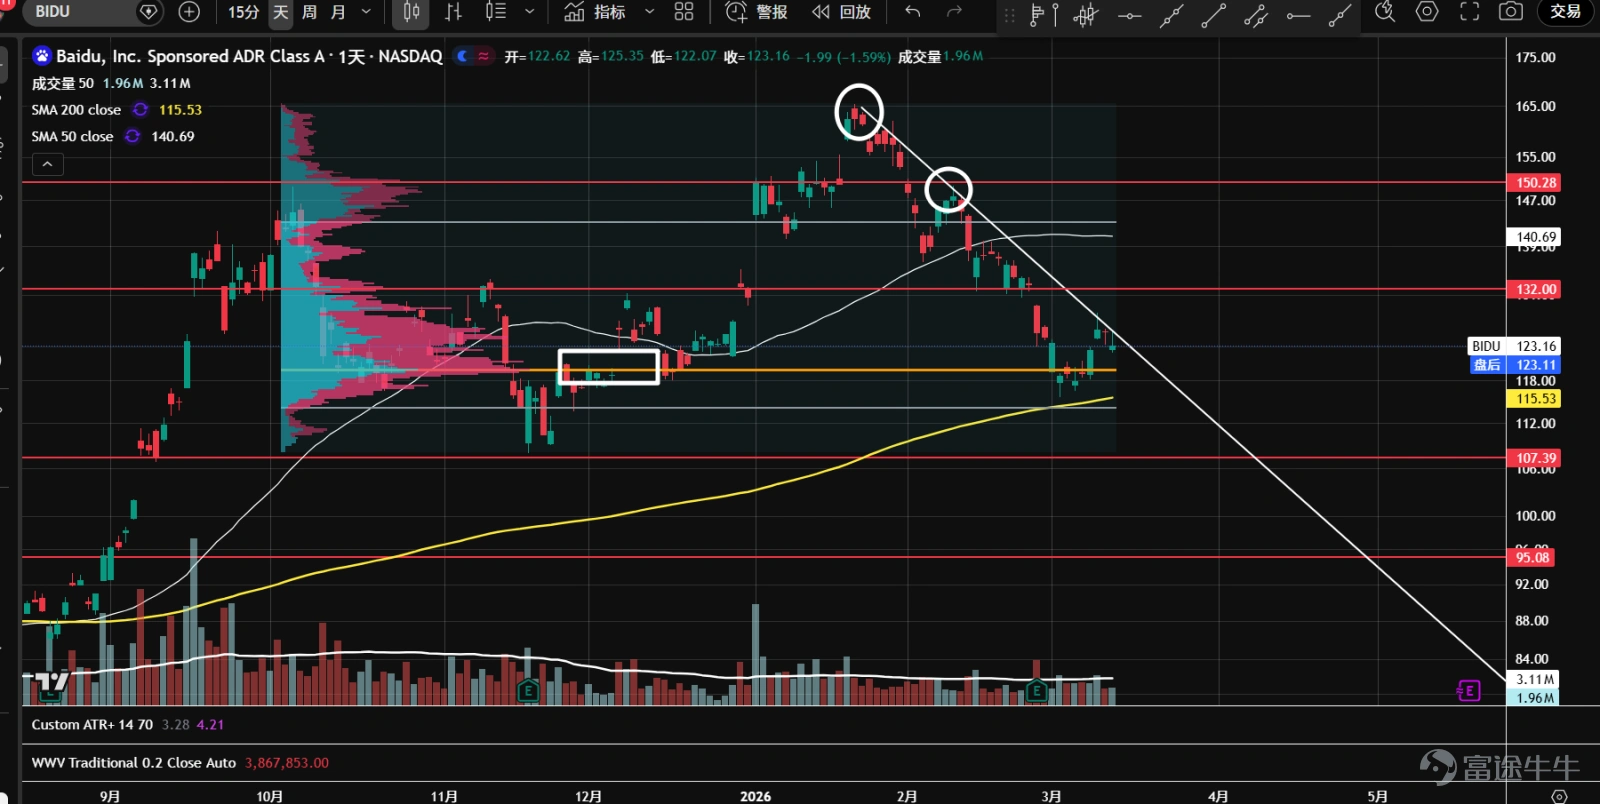Expand the indicators favorites dropdown arrow

649,12
